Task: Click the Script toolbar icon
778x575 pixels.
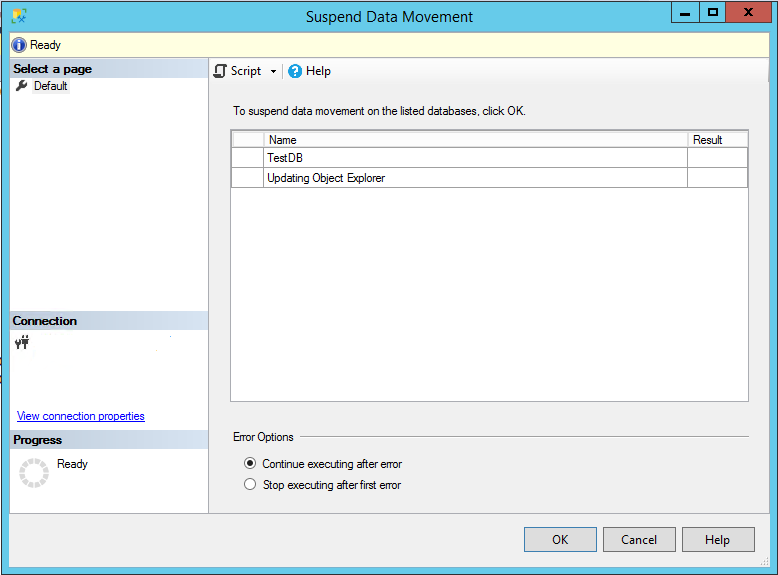Action: tap(221, 71)
